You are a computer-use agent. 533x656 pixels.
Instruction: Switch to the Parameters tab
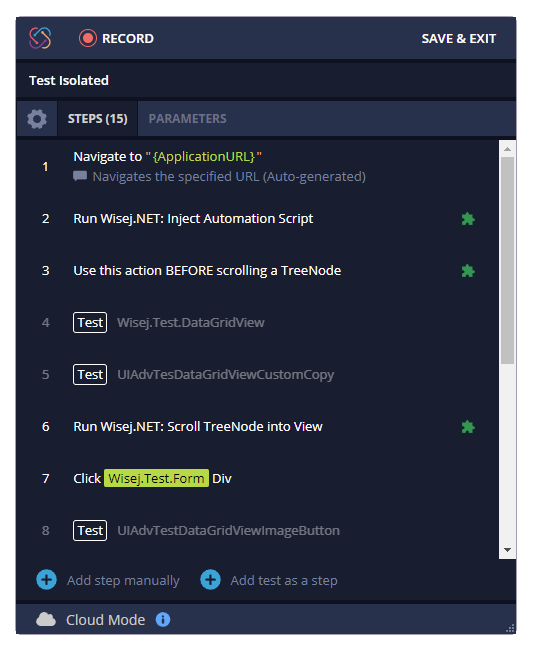tap(187, 119)
